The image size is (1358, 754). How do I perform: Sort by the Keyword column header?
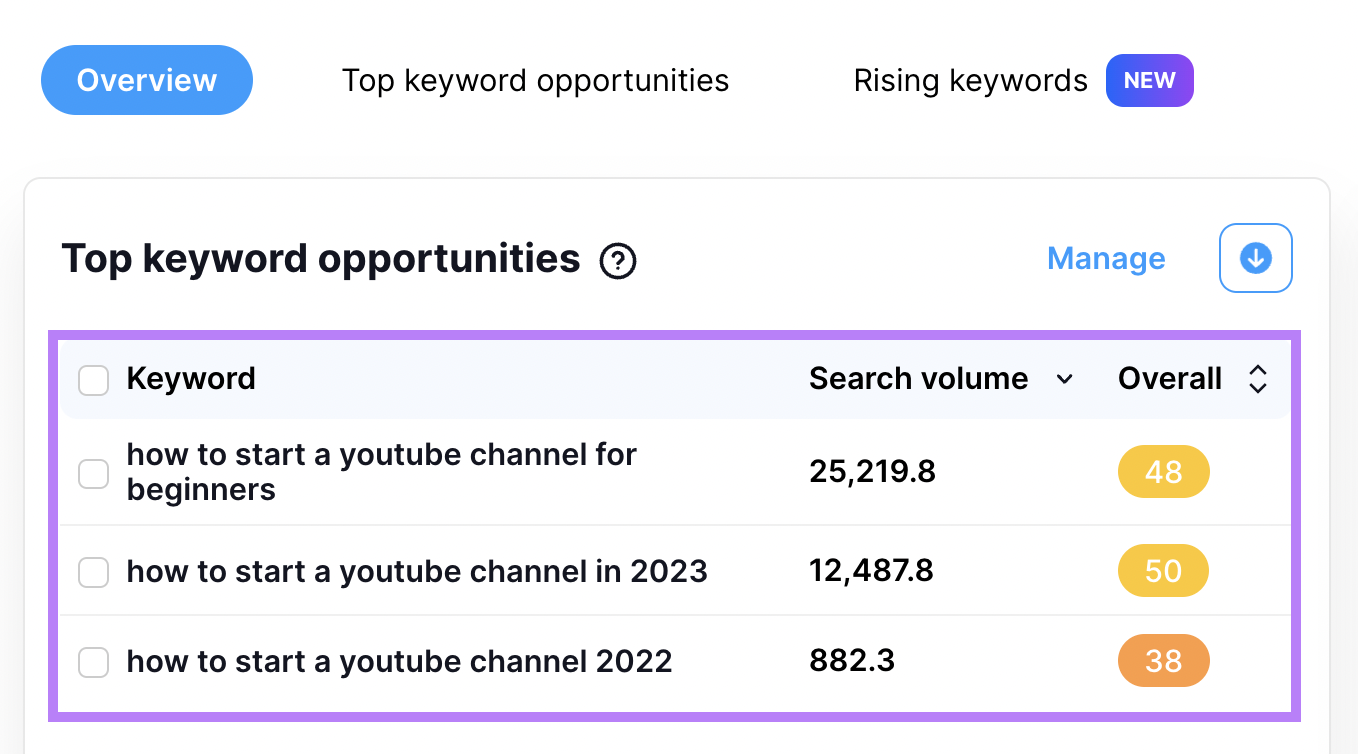[x=191, y=379]
